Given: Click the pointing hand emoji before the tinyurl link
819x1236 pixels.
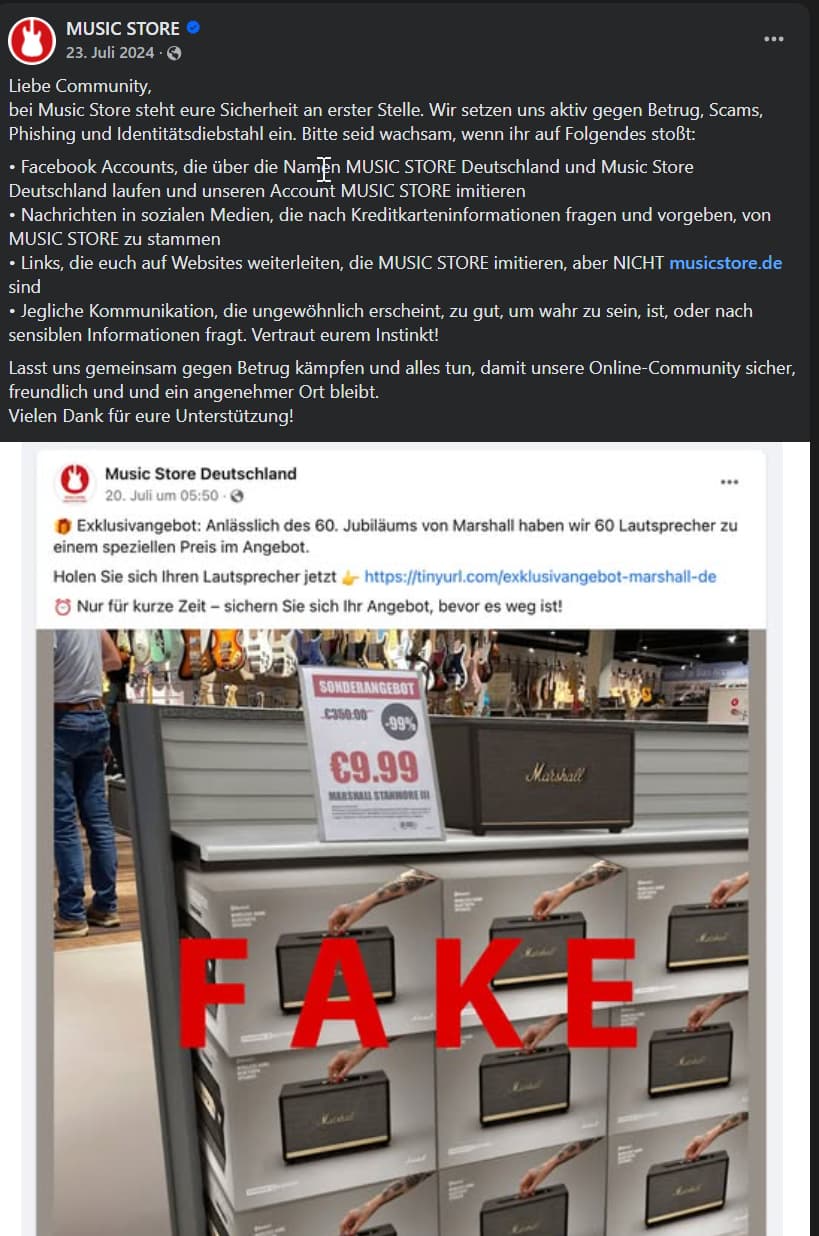Looking at the screenshot, I should (349, 577).
